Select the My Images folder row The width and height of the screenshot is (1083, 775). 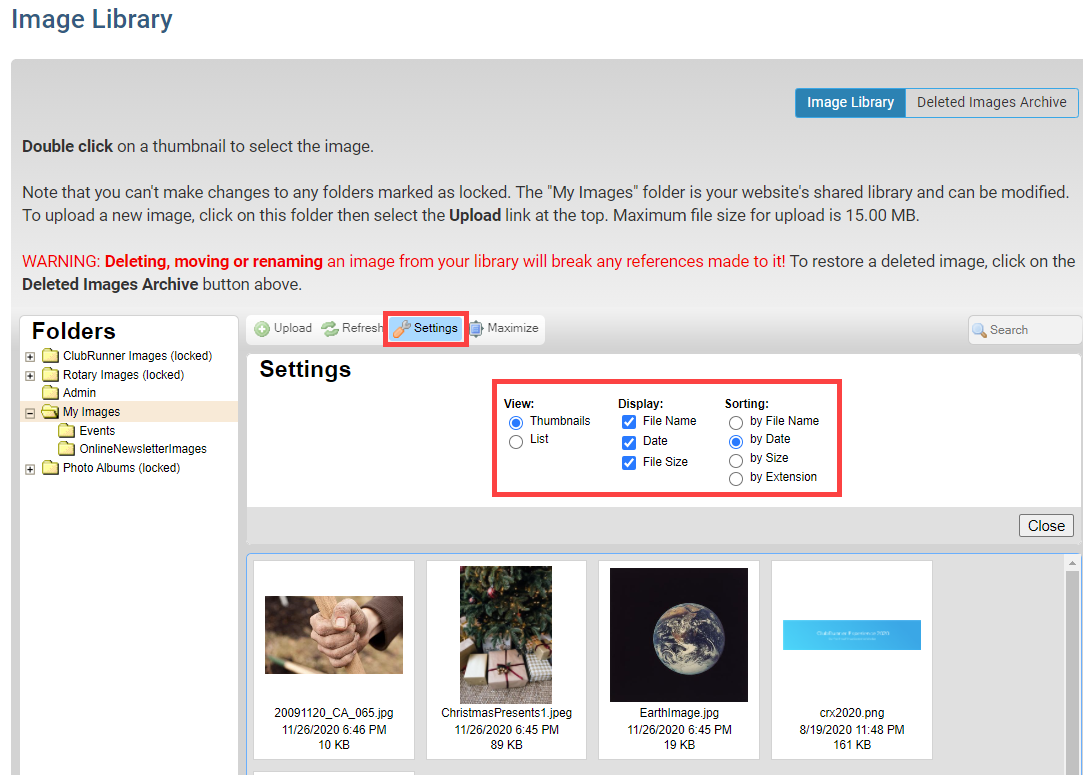pyautogui.click(x=130, y=412)
